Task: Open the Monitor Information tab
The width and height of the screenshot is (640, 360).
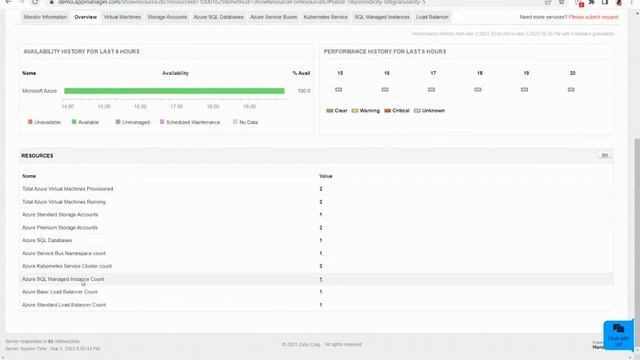Action: pyautogui.click(x=45, y=17)
